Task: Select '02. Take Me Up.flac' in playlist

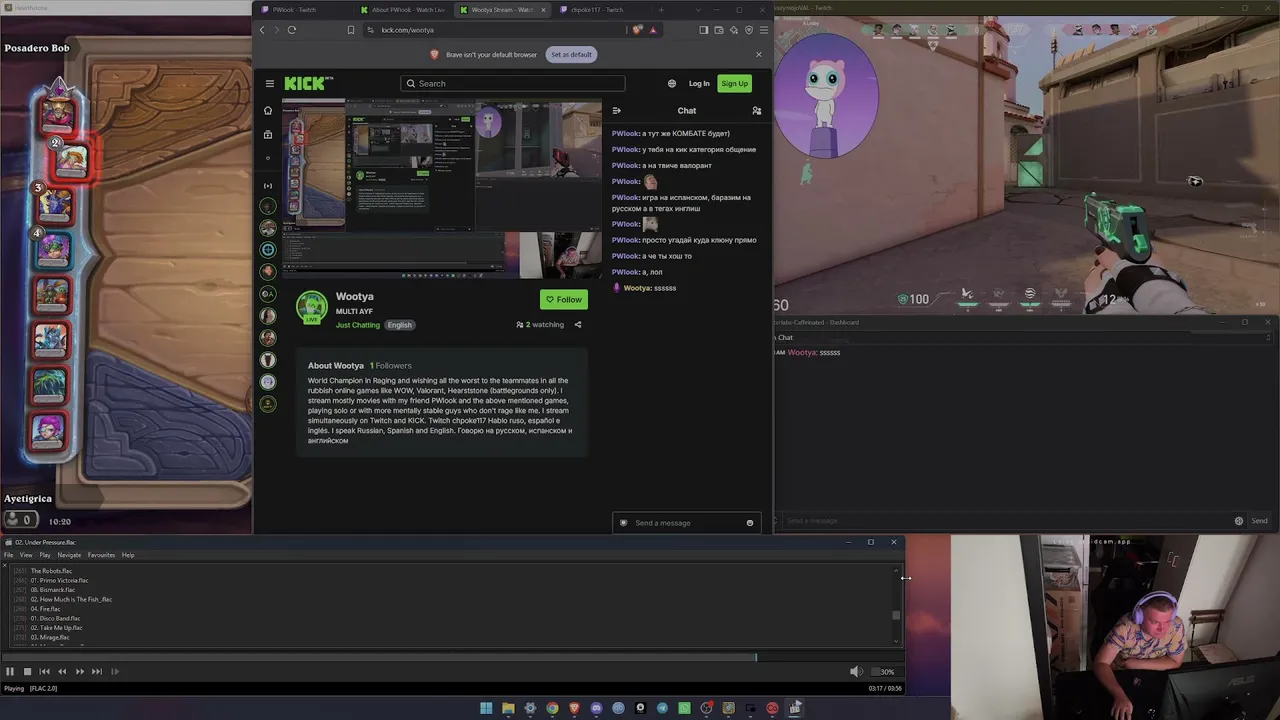Action: pyautogui.click(x=56, y=628)
